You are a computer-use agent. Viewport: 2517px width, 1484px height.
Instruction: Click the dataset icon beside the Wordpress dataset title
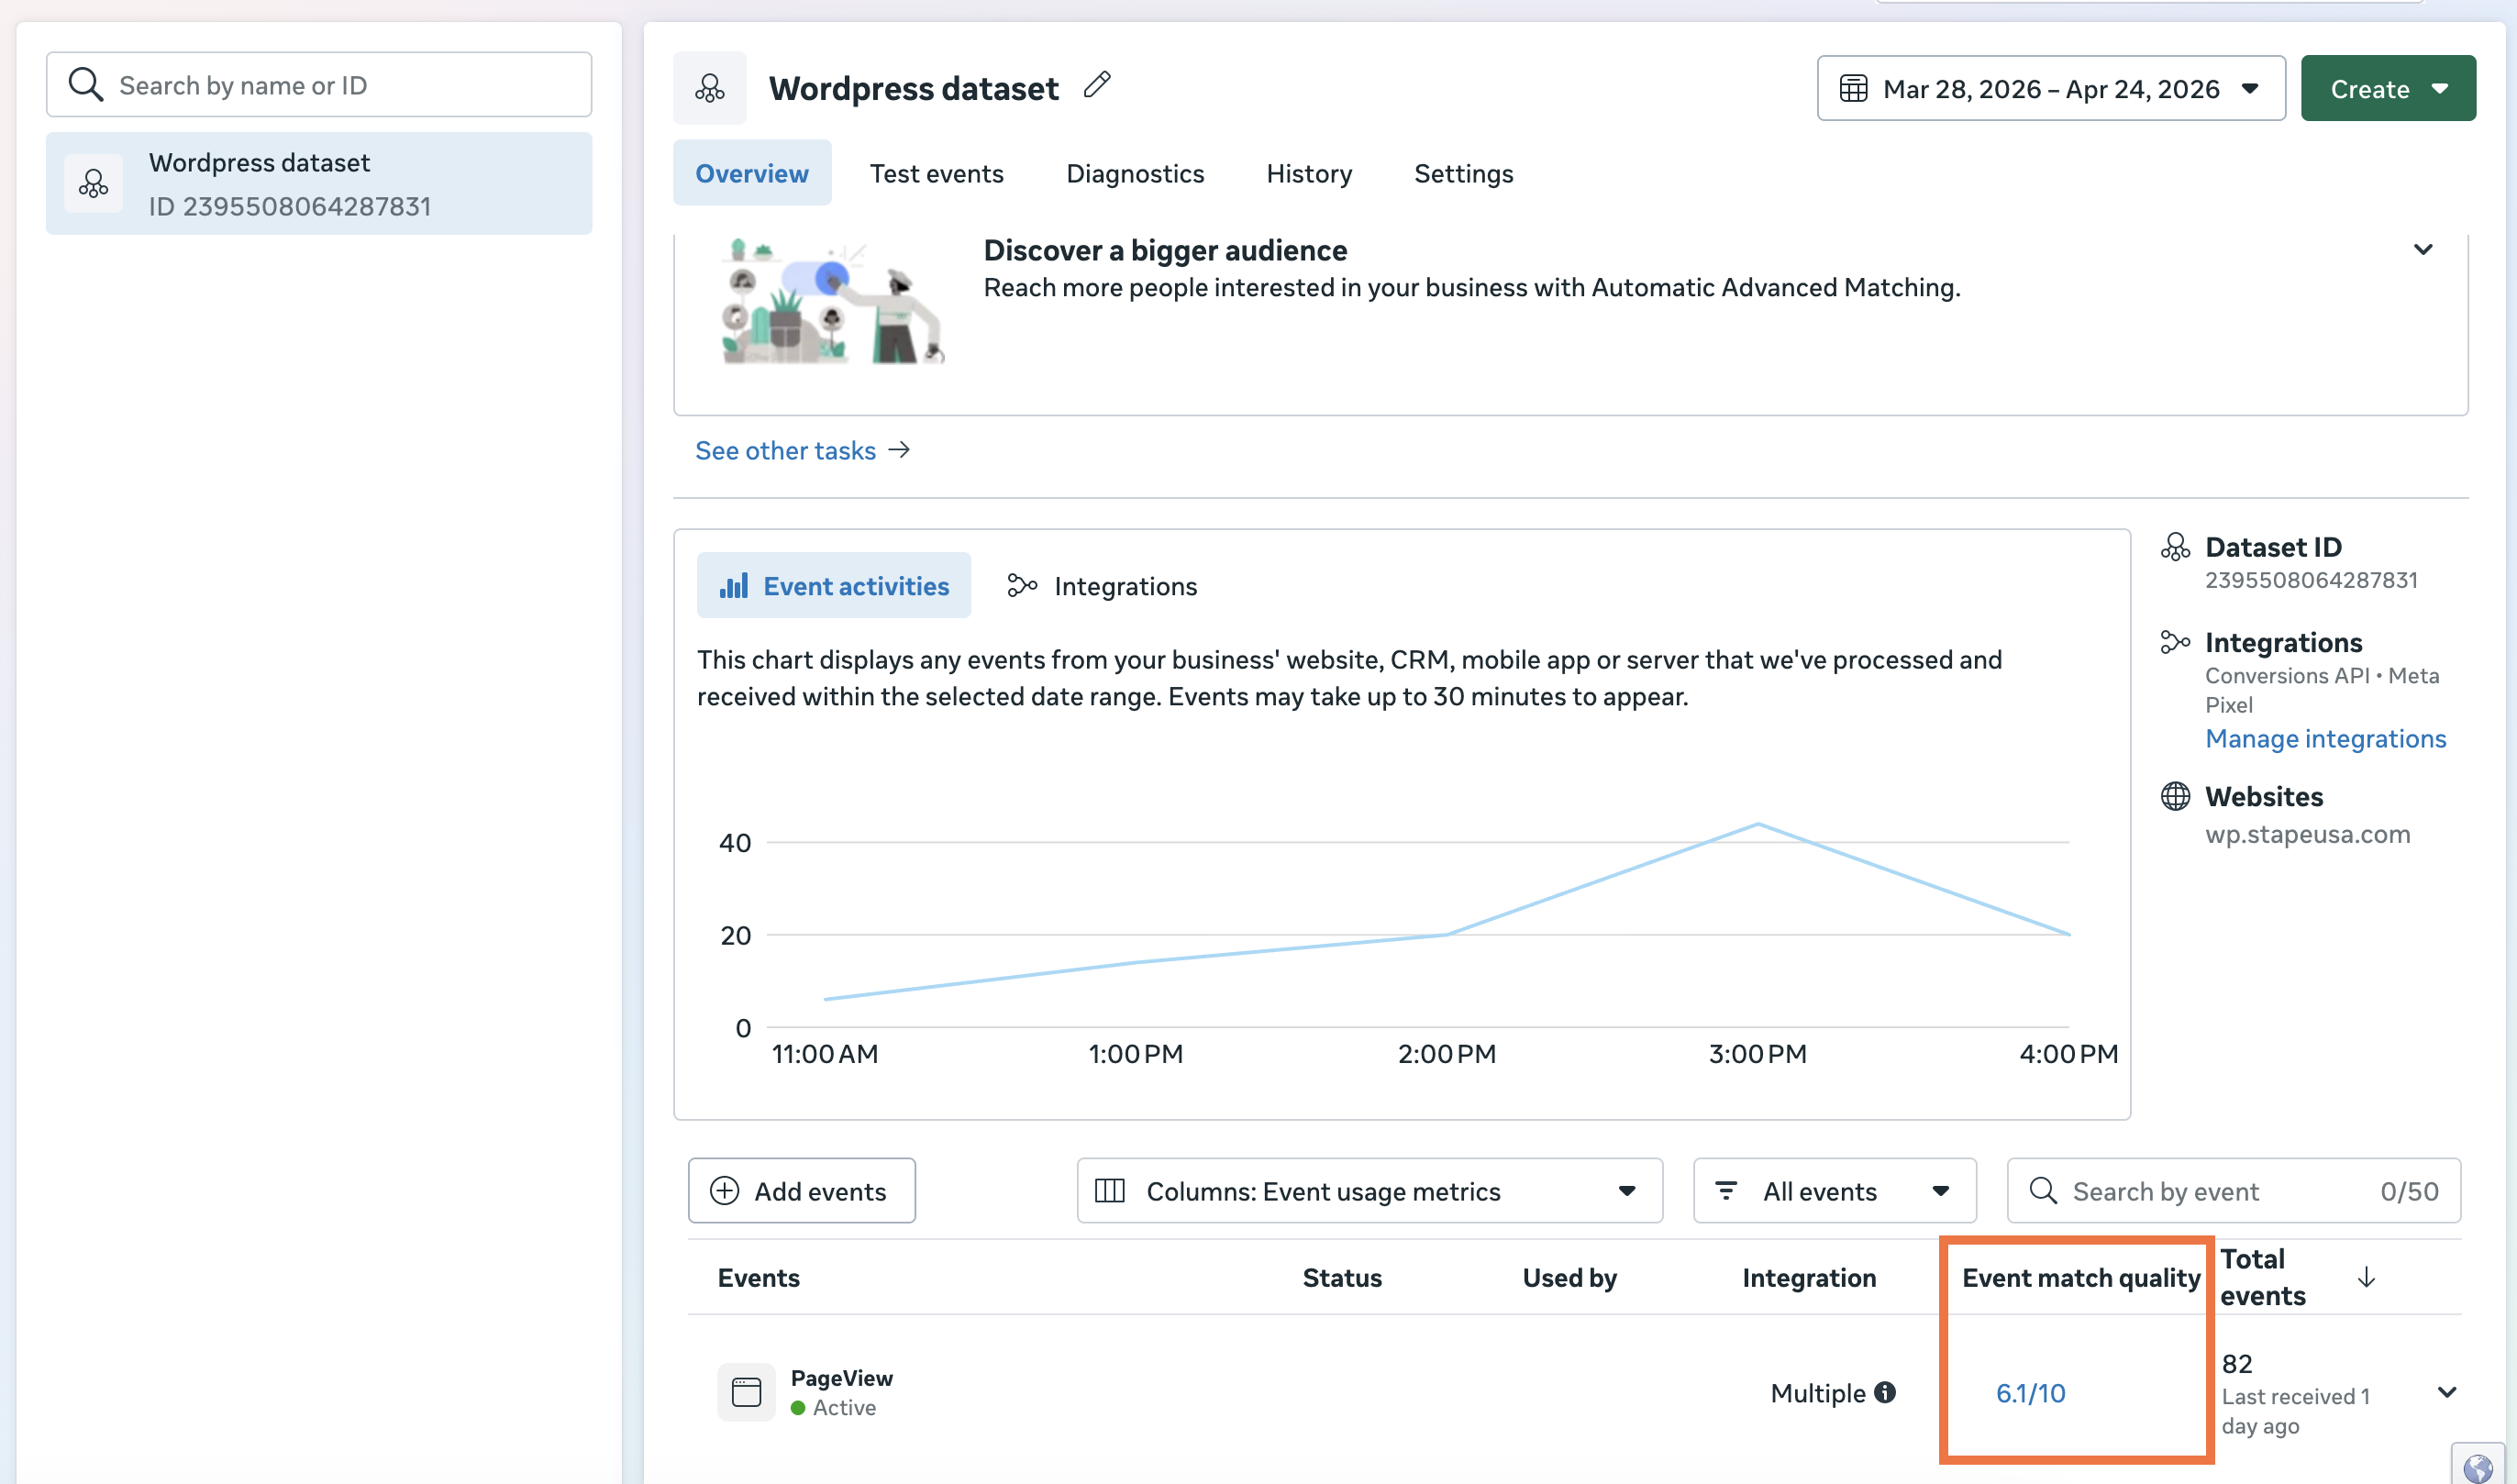(710, 88)
